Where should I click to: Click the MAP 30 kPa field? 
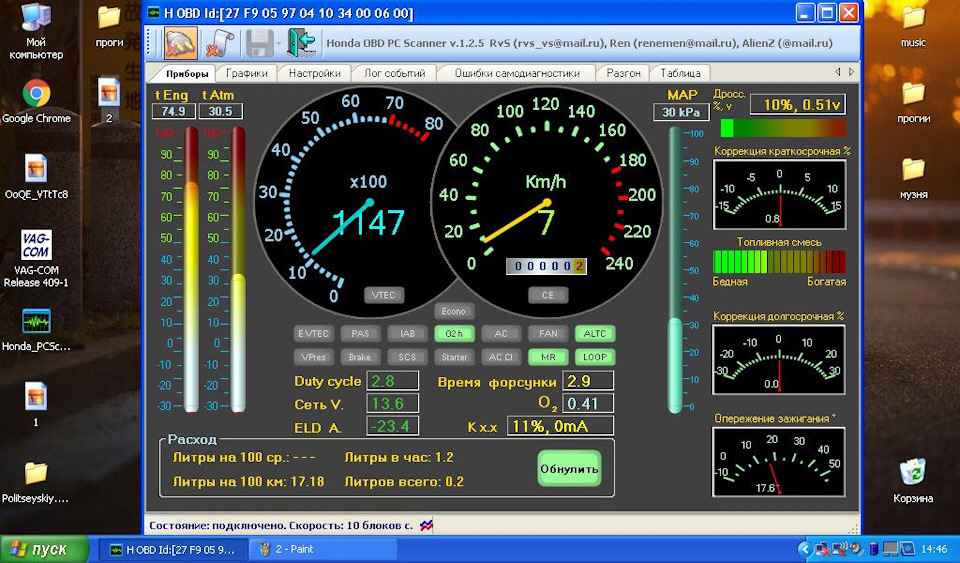(681, 112)
